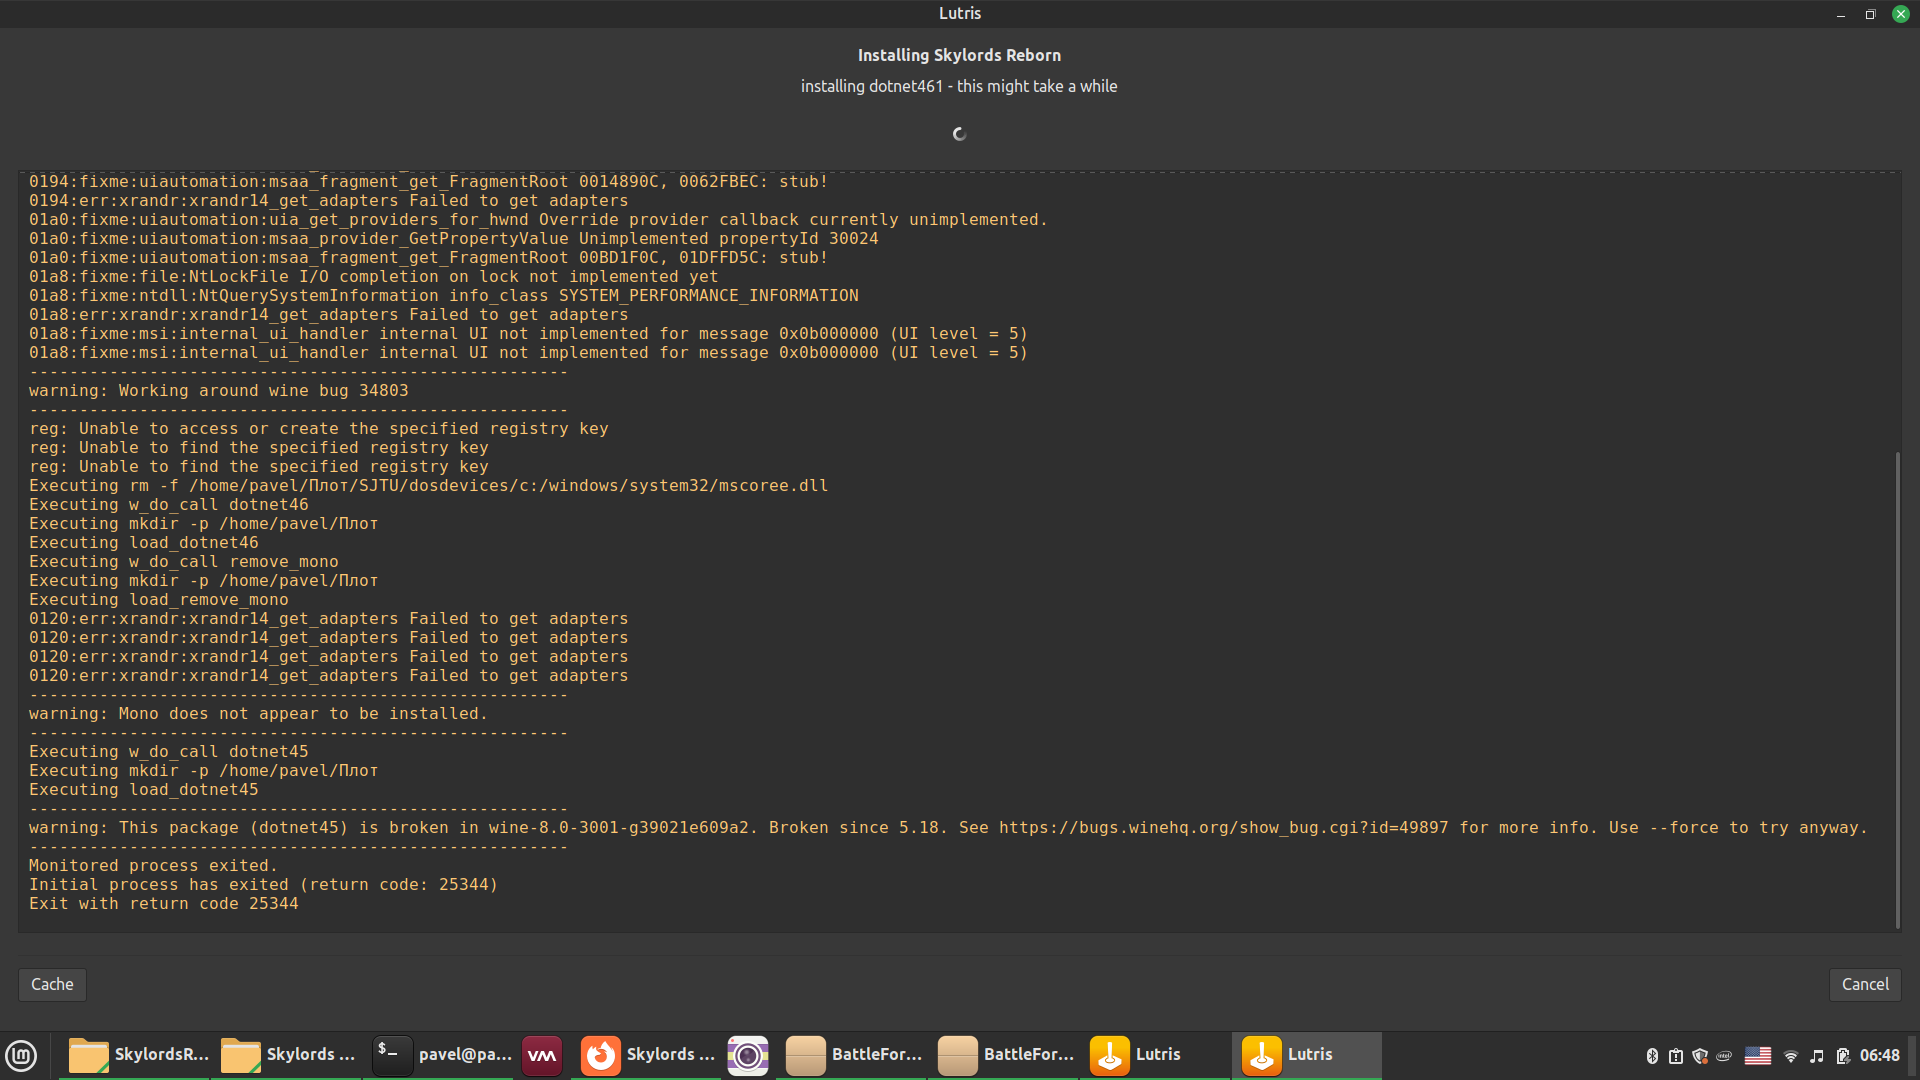The image size is (1920, 1080).
Task: Click the Cache button
Action: click(52, 984)
